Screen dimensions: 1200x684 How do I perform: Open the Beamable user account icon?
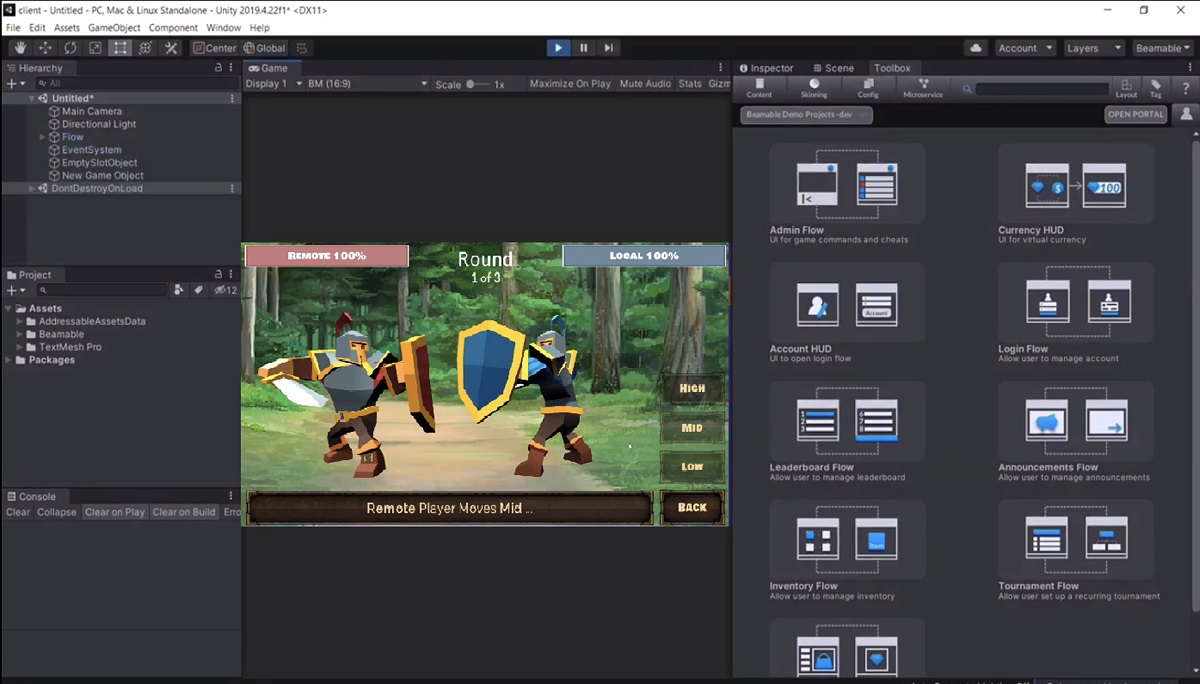point(1186,114)
